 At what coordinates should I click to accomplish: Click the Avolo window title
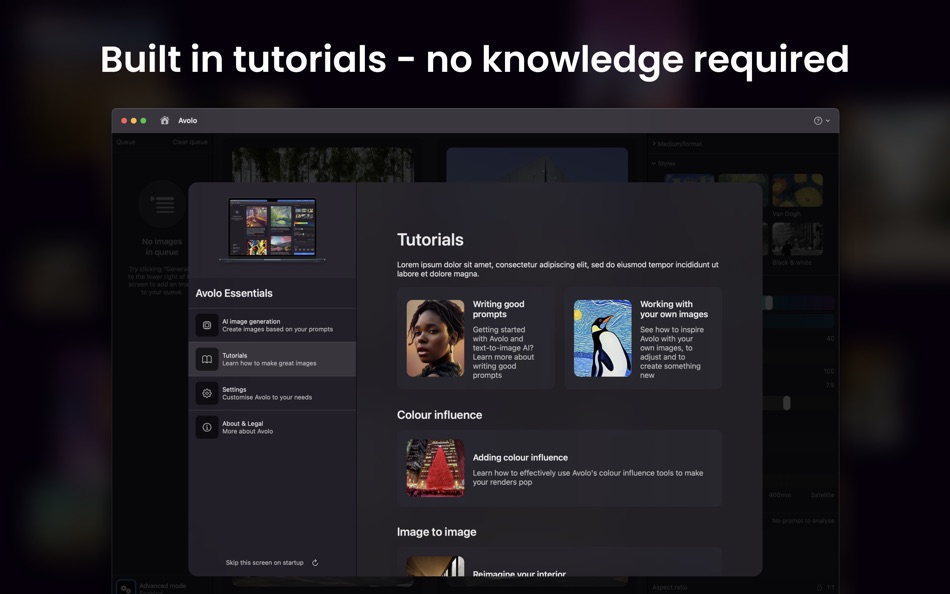click(x=187, y=121)
